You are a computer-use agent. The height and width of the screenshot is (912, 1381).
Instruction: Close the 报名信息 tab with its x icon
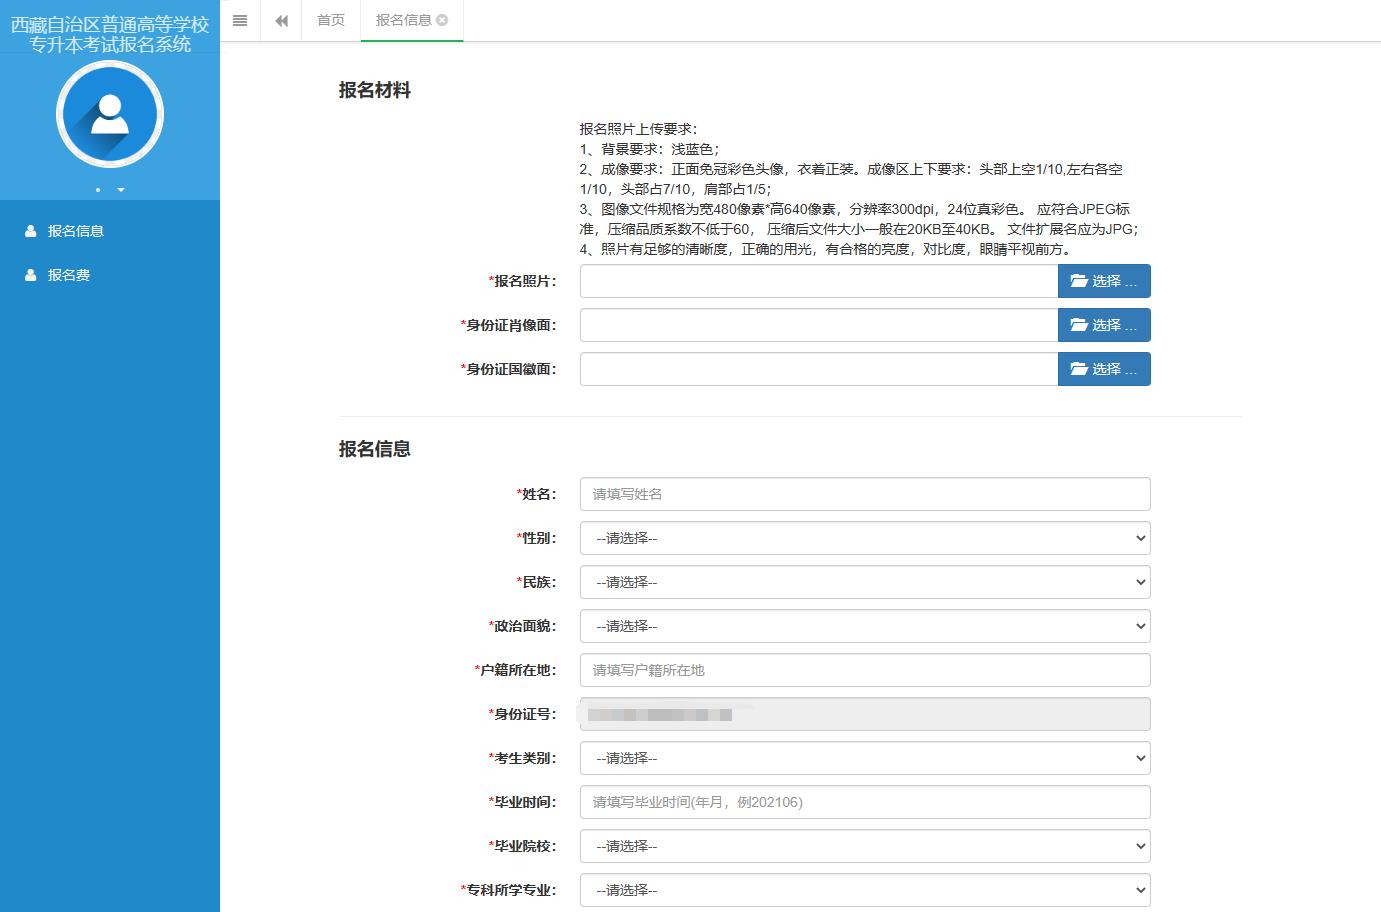[443, 20]
